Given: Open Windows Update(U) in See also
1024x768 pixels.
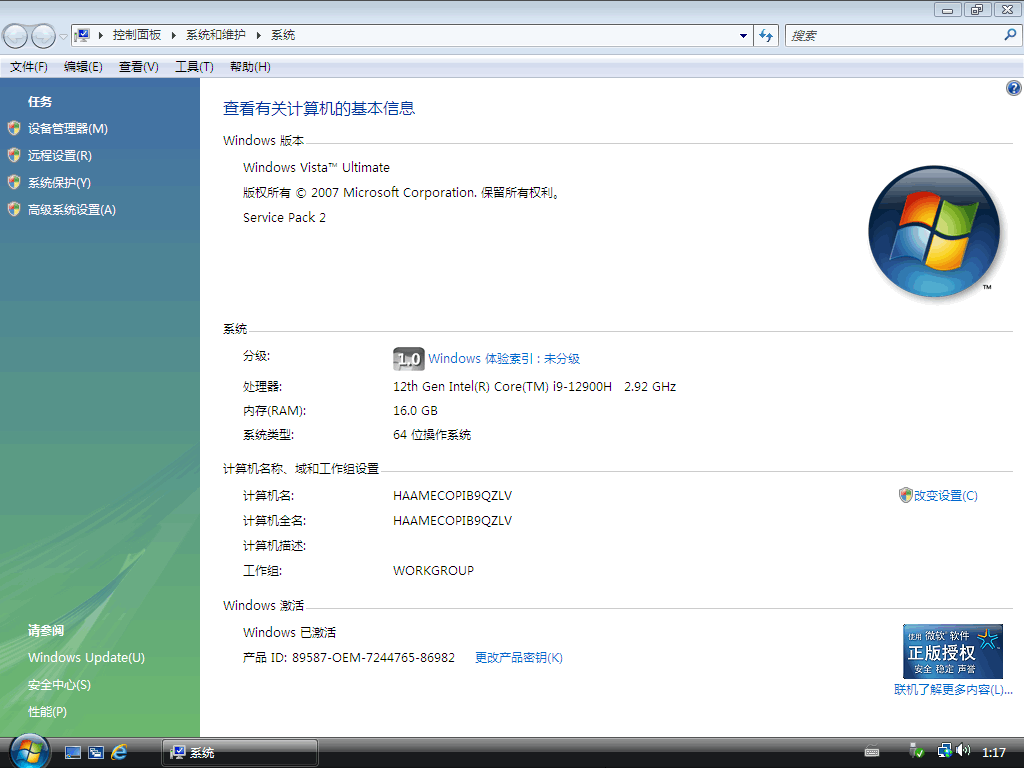Looking at the screenshot, I should [86, 658].
